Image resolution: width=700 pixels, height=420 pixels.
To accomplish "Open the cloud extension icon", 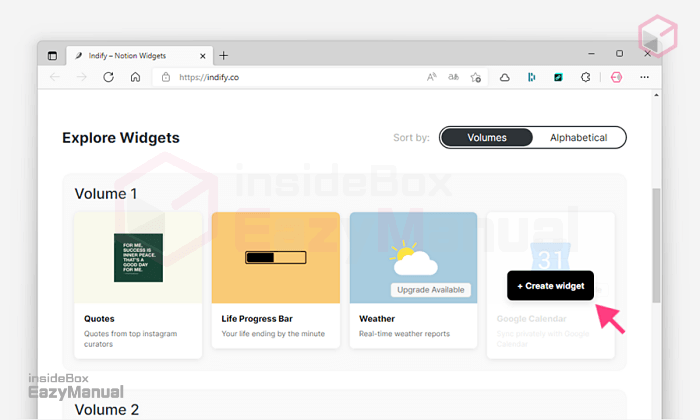I will click(x=504, y=78).
